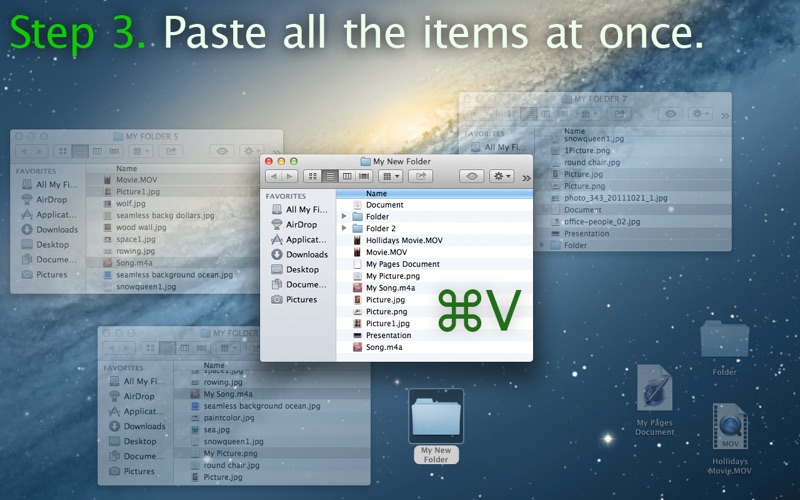Switch My New Folder to icon view
The width and height of the screenshot is (800, 500).
(312, 176)
